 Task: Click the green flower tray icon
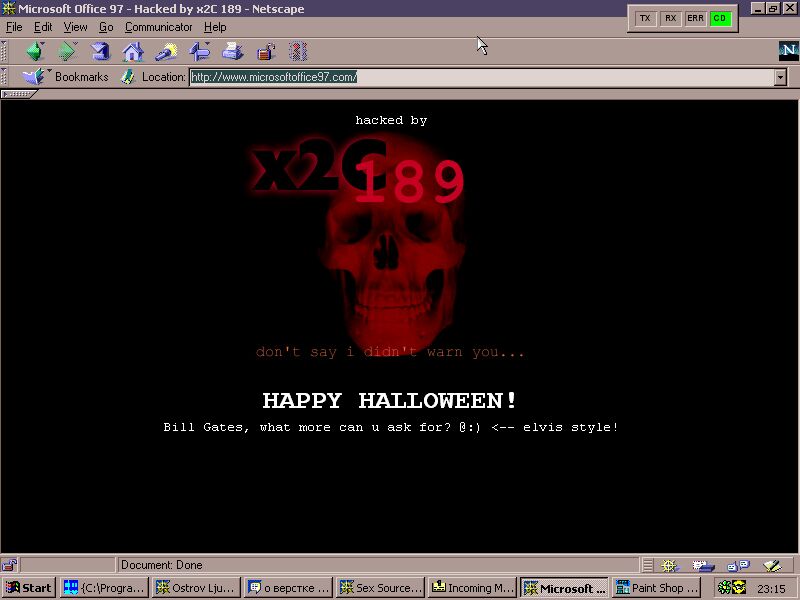pyautogui.click(x=724, y=588)
